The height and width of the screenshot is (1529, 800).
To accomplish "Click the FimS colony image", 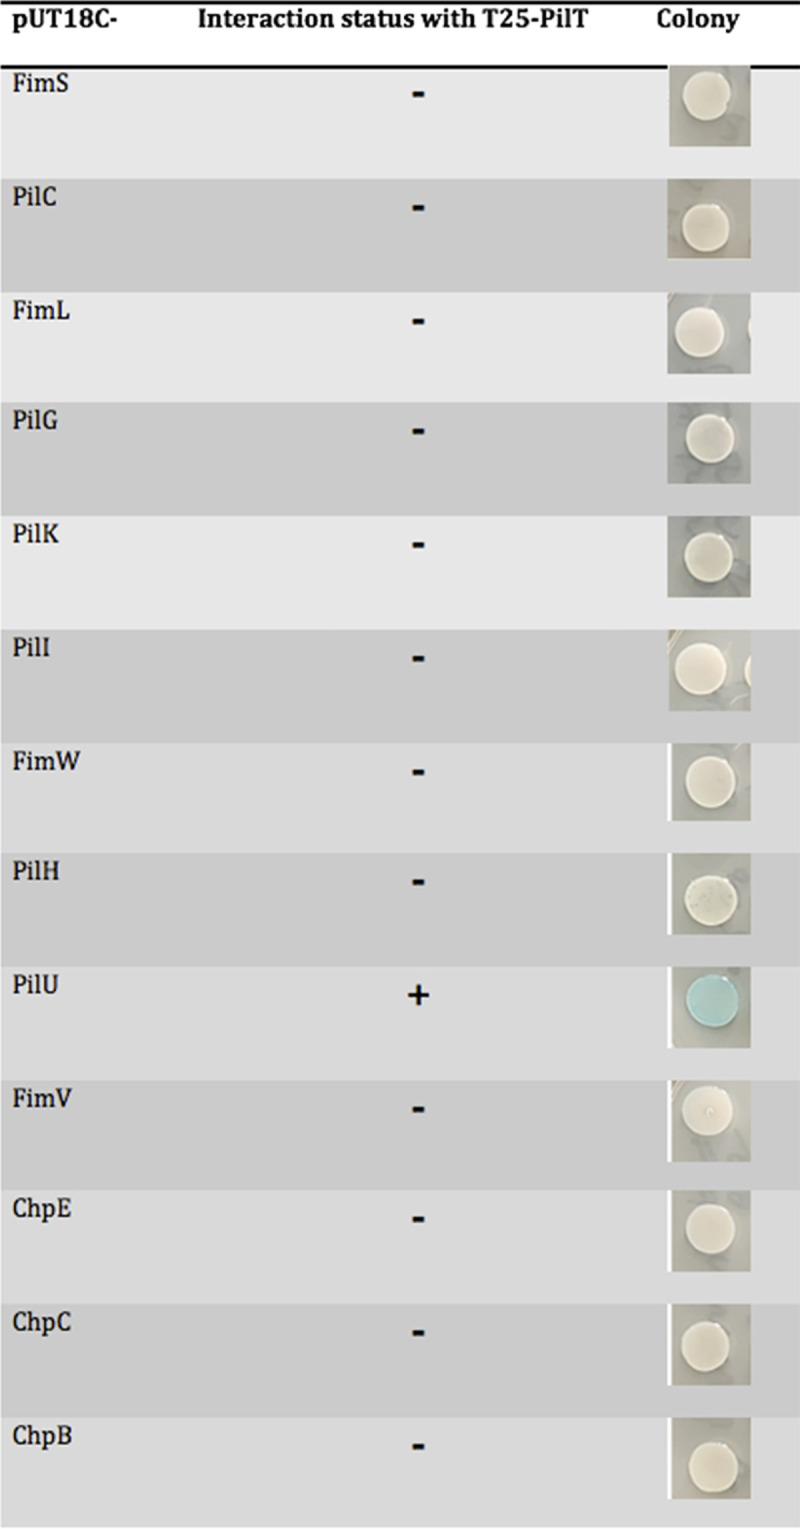I will [709, 105].
